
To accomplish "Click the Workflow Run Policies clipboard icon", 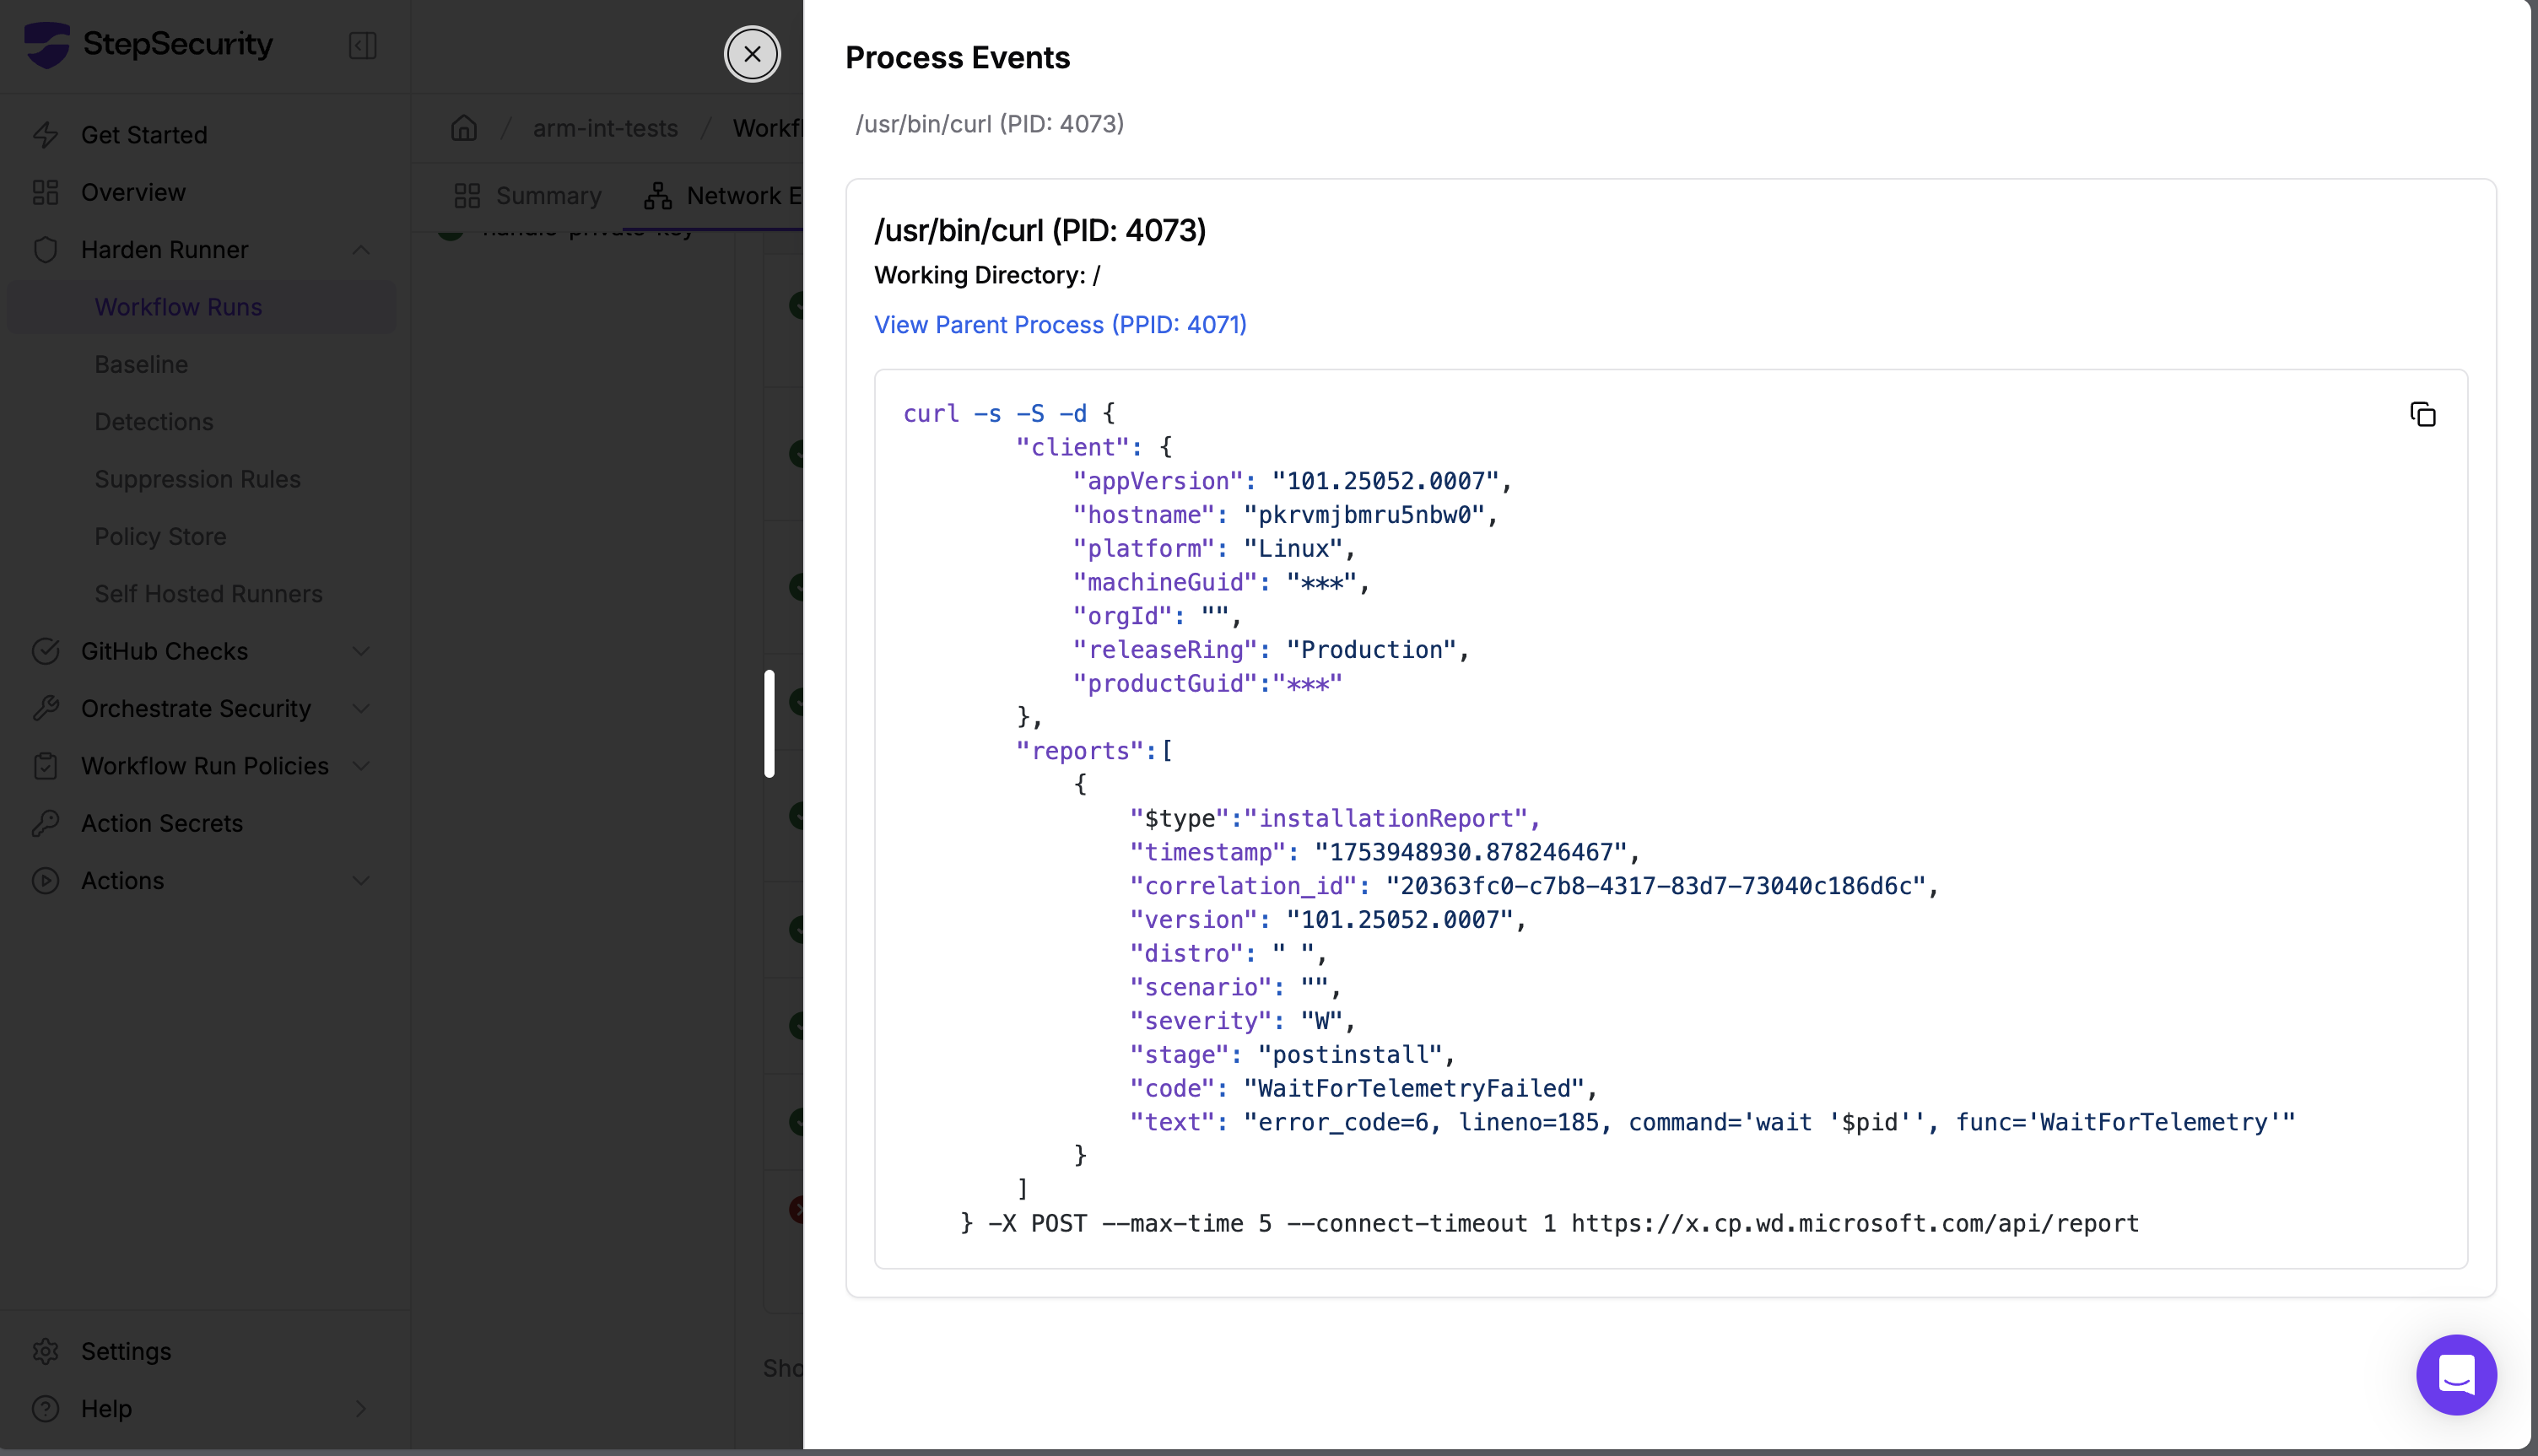I will click(45, 766).
